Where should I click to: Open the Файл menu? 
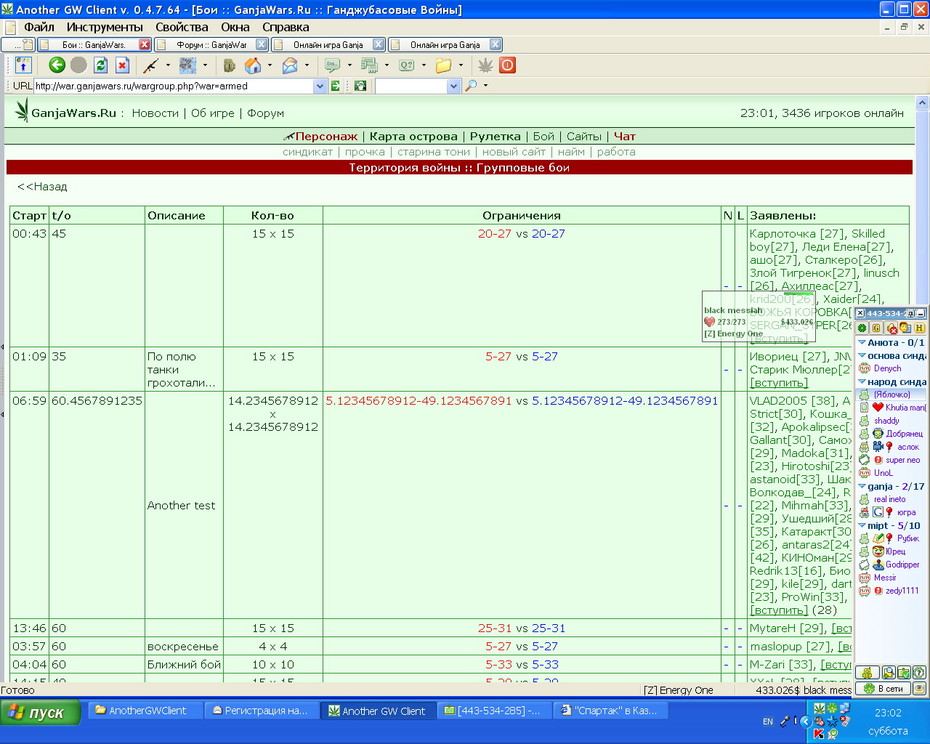pyautogui.click(x=39, y=27)
